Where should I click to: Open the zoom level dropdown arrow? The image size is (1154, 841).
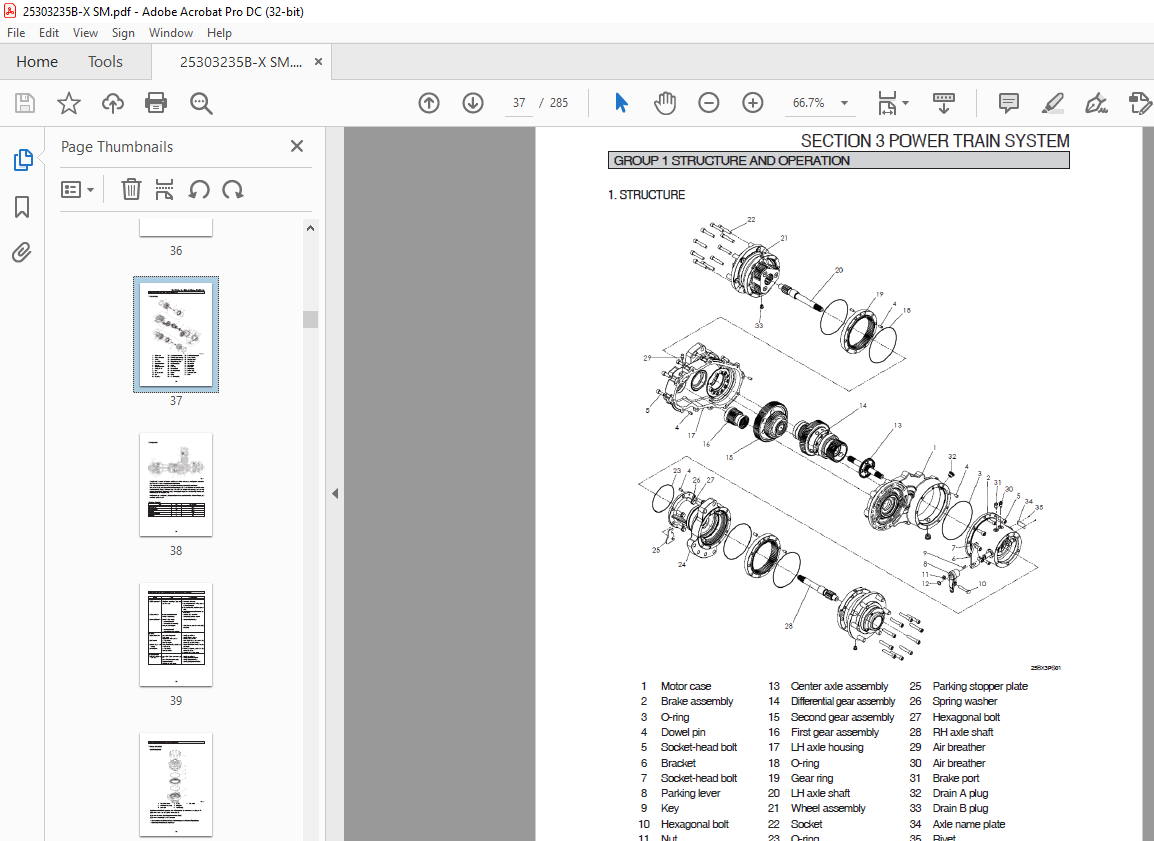click(x=844, y=103)
